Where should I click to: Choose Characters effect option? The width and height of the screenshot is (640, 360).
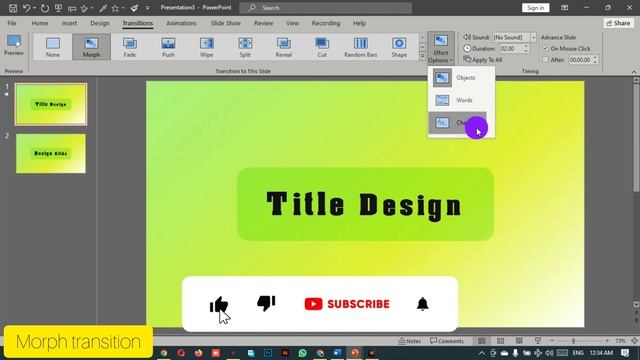[458, 122]
